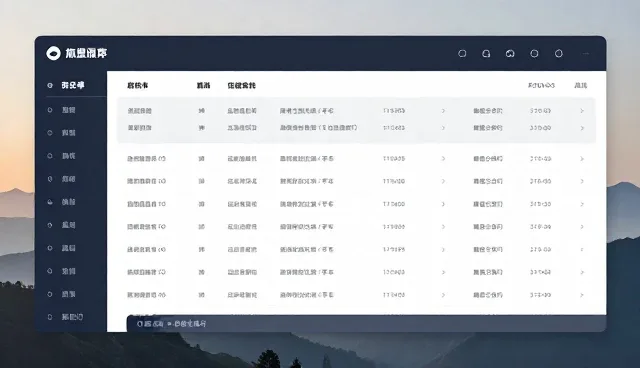Screen dimensions: 640x368
Task: Open the eighth sidebar menu item
Action: click(62, 248)
